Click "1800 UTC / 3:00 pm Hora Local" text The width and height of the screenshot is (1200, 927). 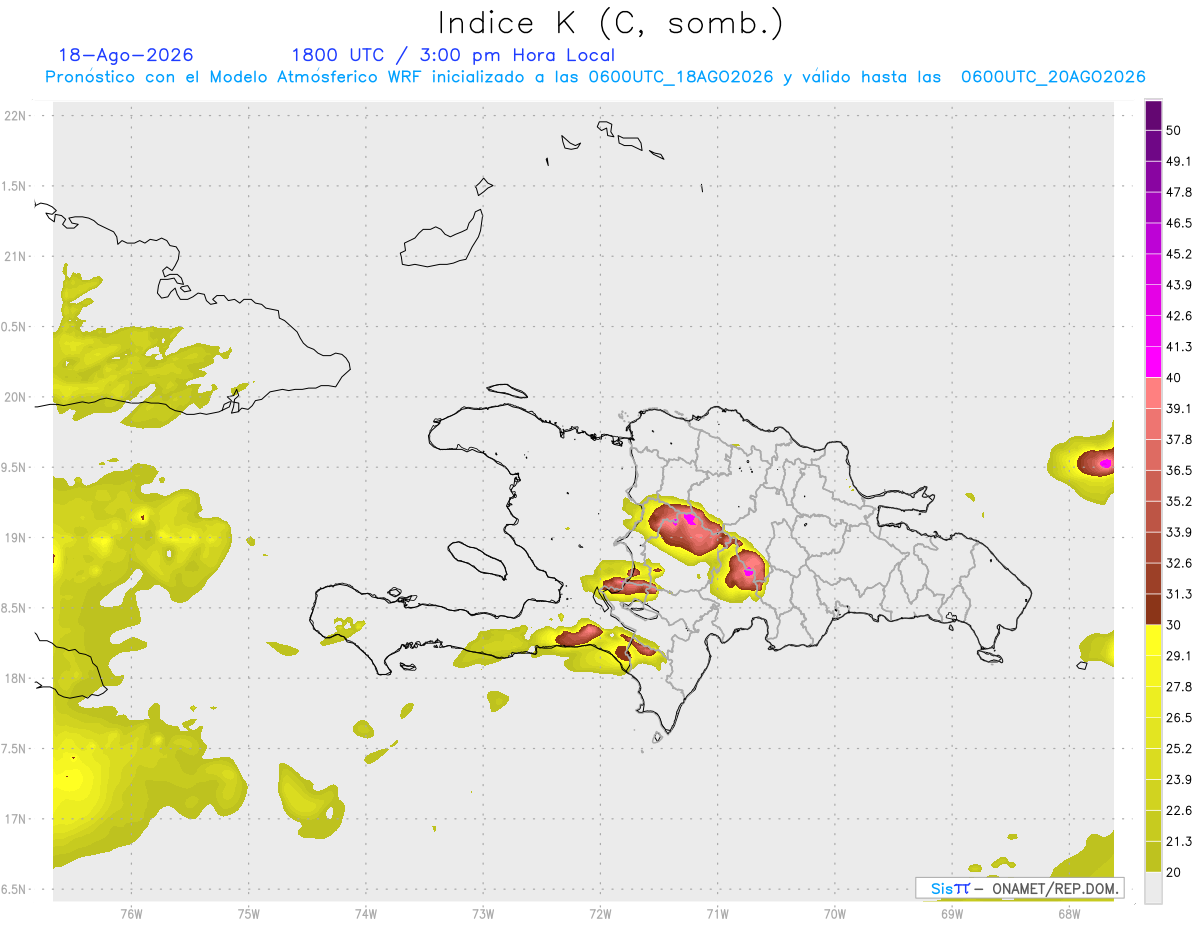tap(453, 55)
